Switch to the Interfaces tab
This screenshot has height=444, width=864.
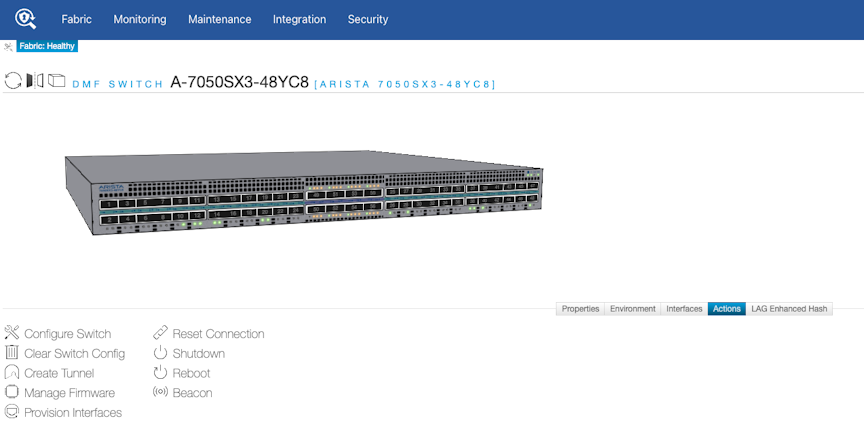684,309
